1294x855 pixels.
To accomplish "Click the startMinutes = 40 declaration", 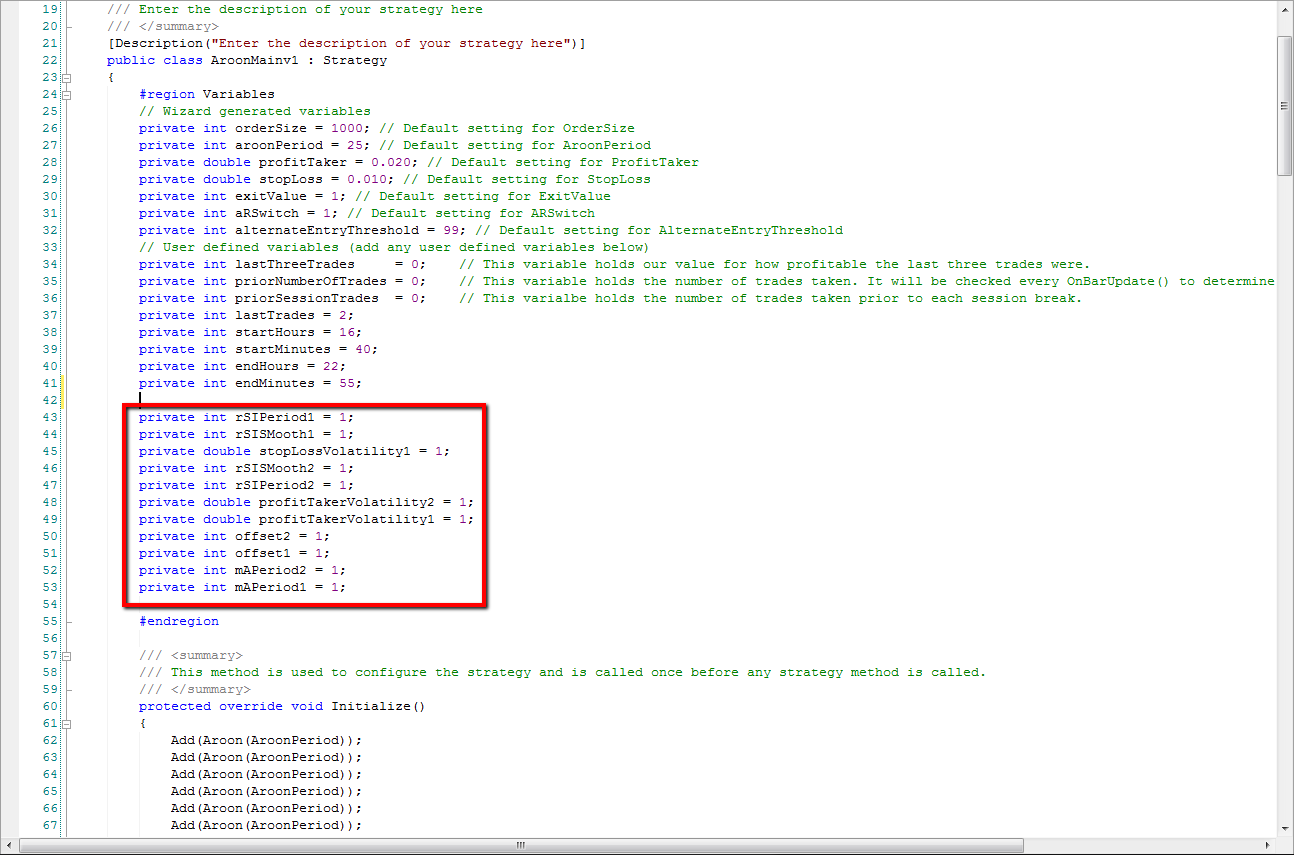I will point(258,349).
